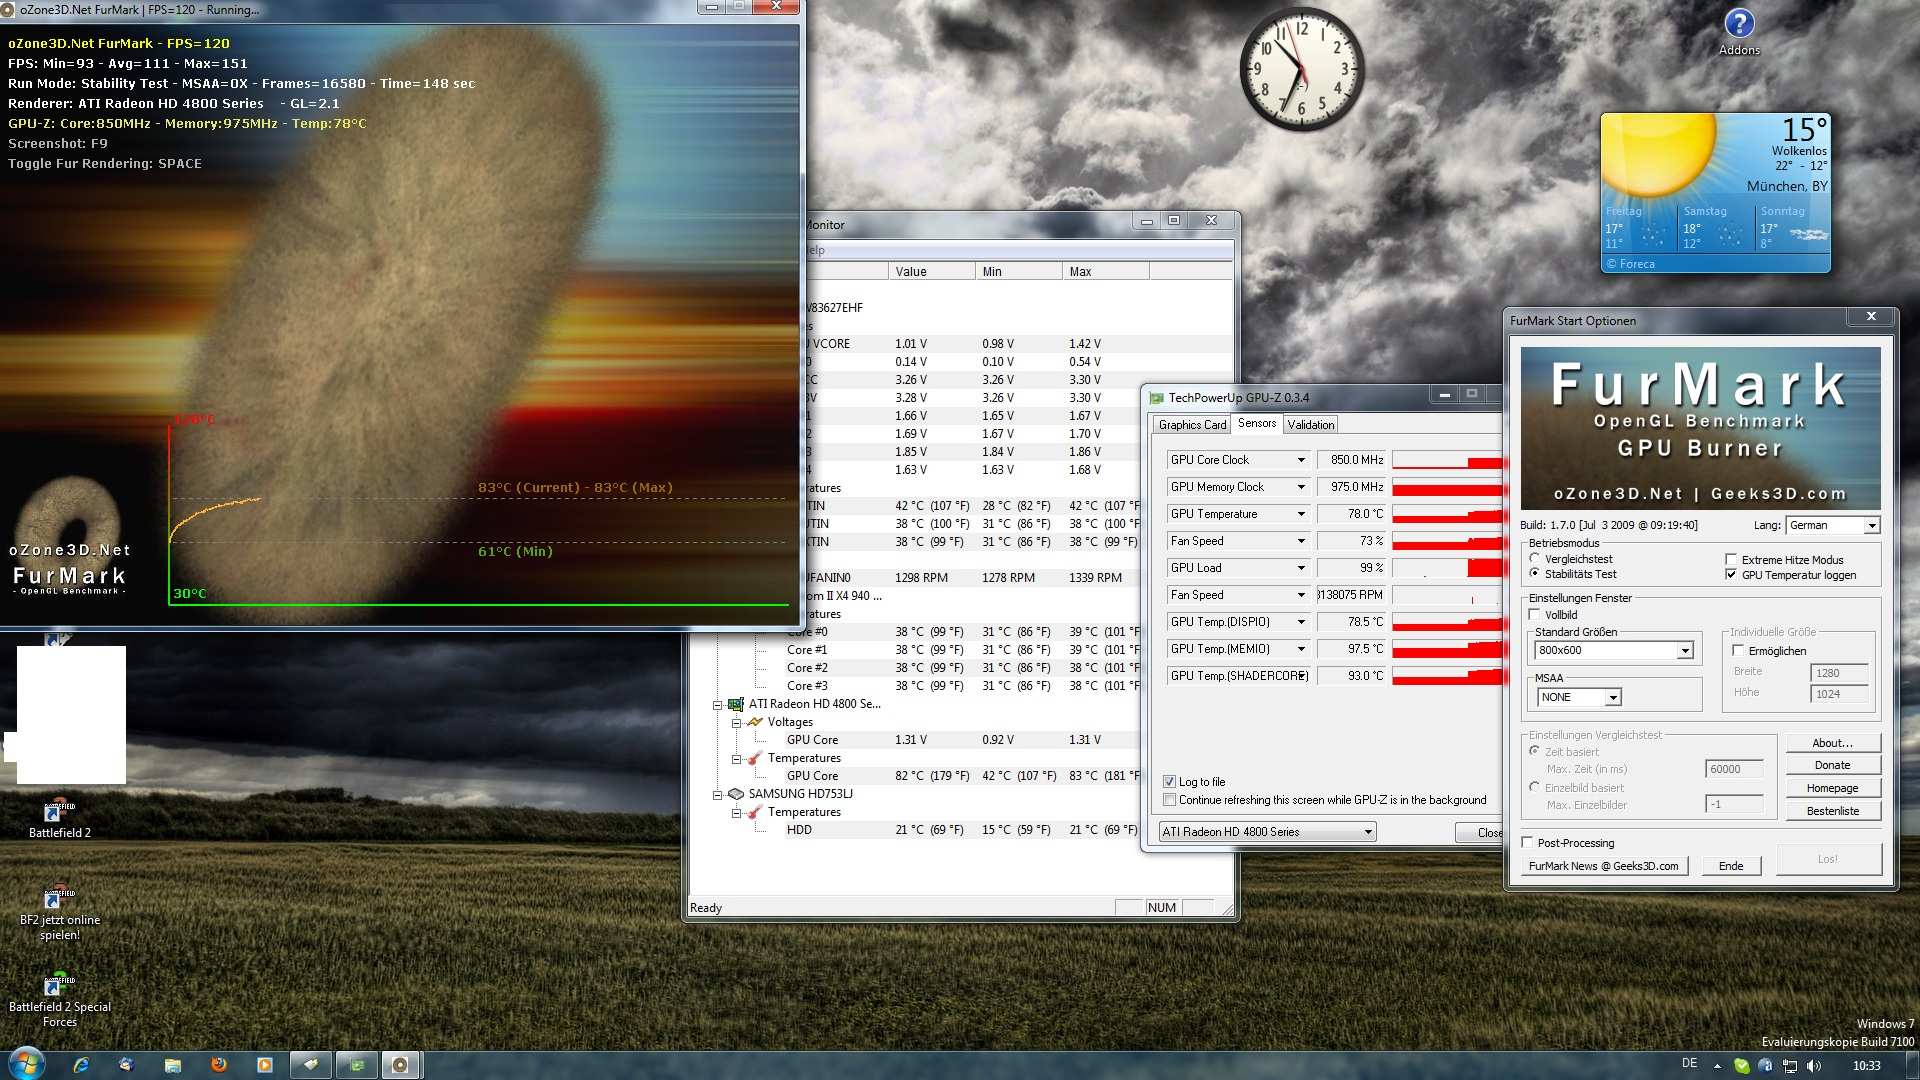This screenshot has height=1080, width=1920.
Task: Open the Validation tab in GPU-Z
Action: (x=1310, y=425)
